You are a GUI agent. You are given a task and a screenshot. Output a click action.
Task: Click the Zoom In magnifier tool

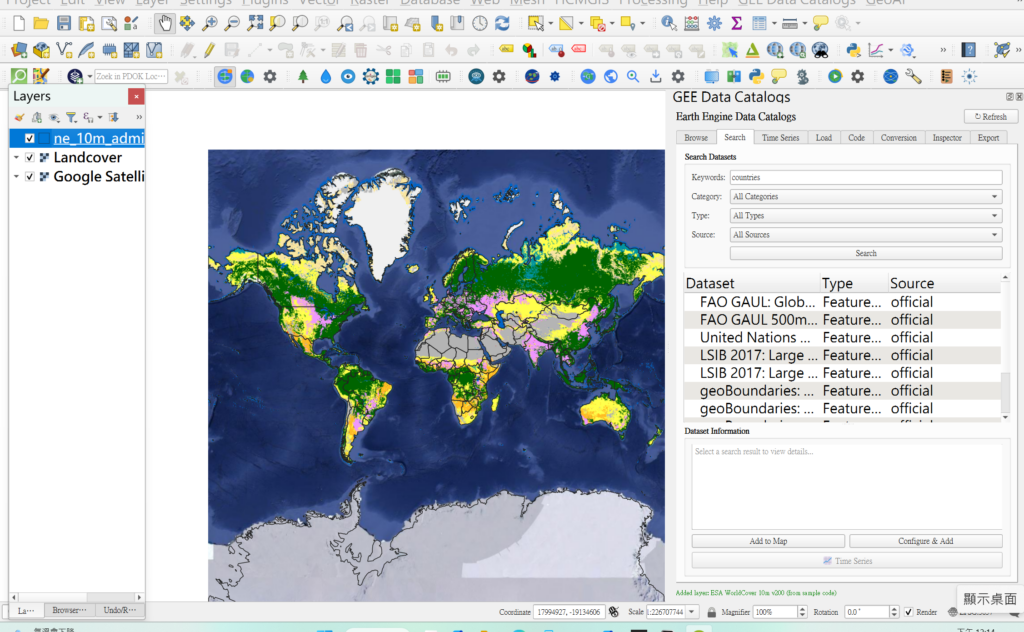pyautogui.click(x=209, y=22)
